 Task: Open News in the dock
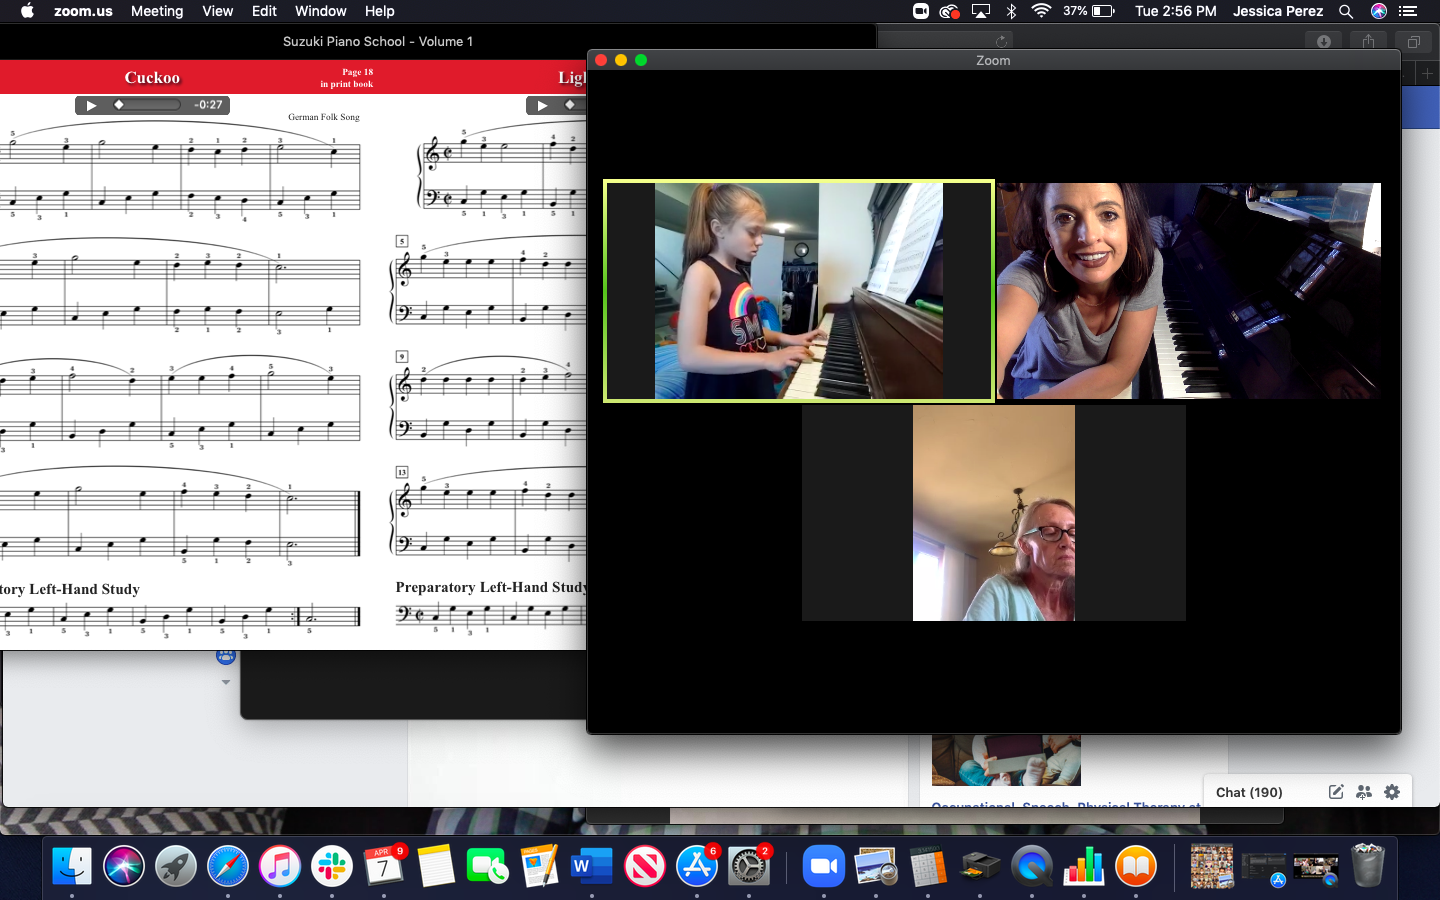[645, 866]
